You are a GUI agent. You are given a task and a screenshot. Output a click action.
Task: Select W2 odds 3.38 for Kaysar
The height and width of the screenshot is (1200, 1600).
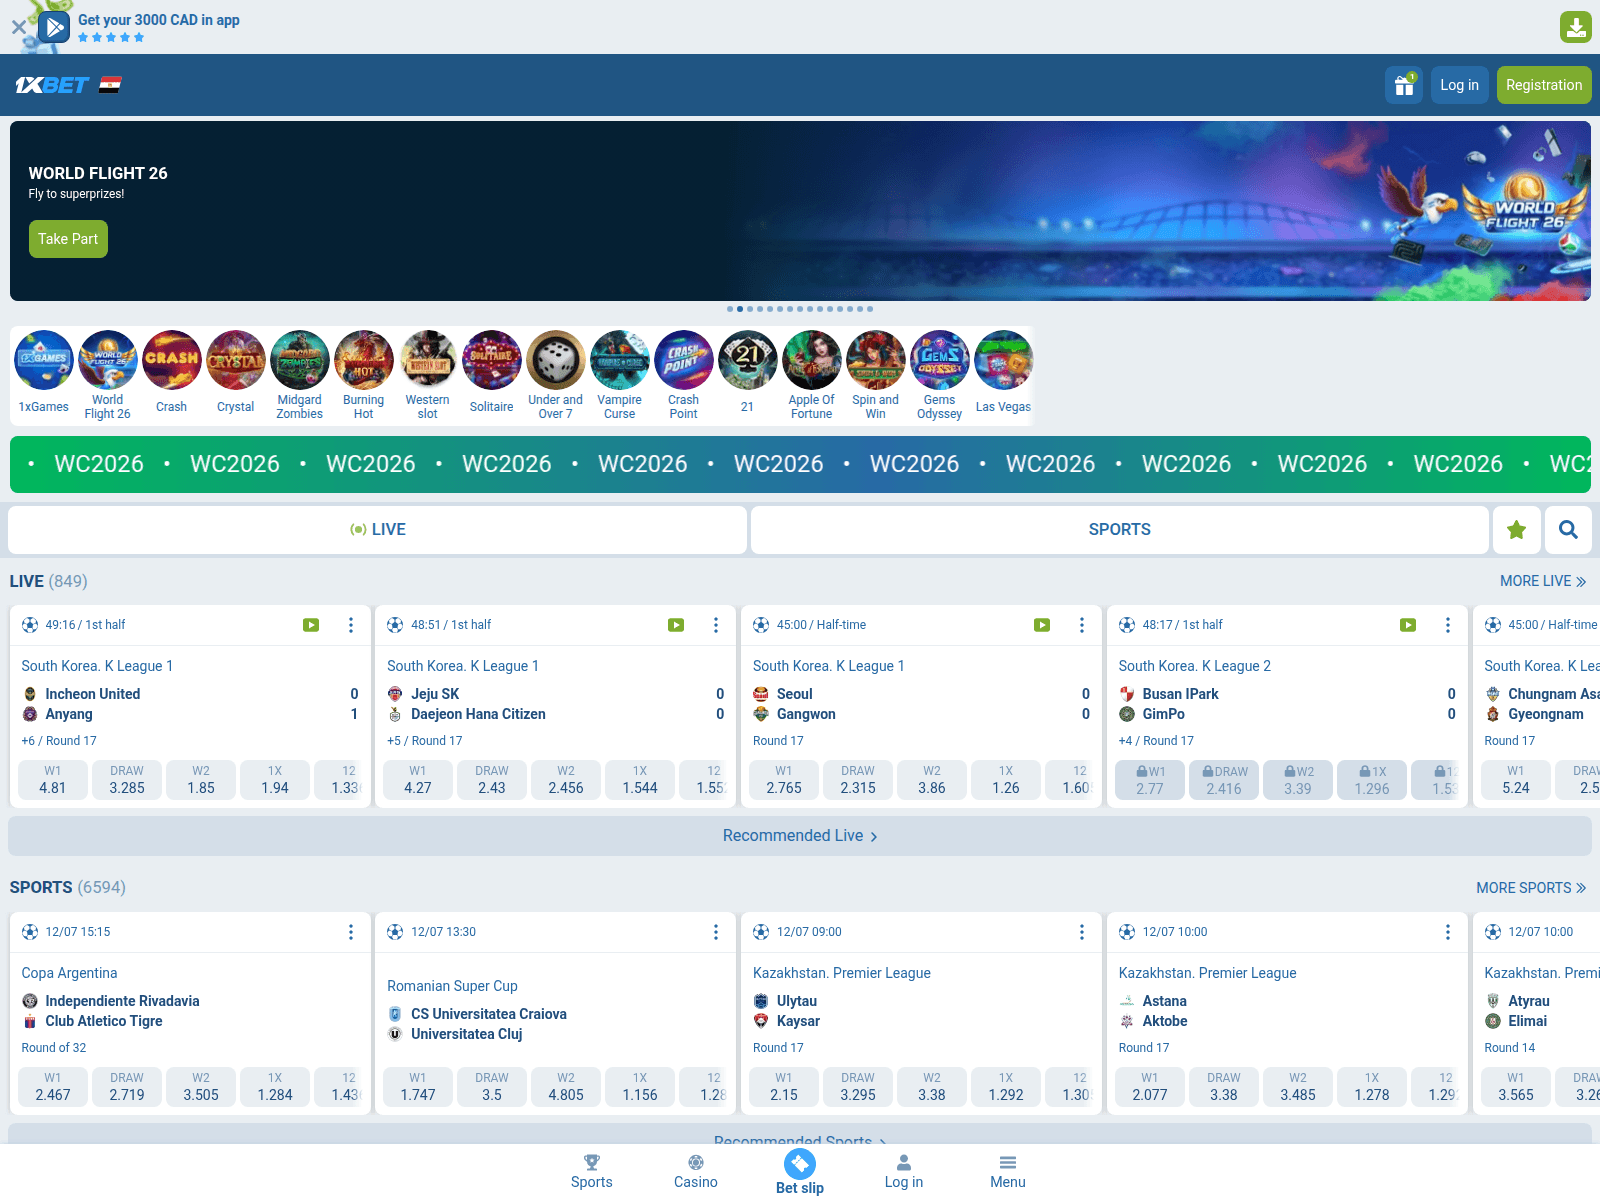(x=932, y=1087)
